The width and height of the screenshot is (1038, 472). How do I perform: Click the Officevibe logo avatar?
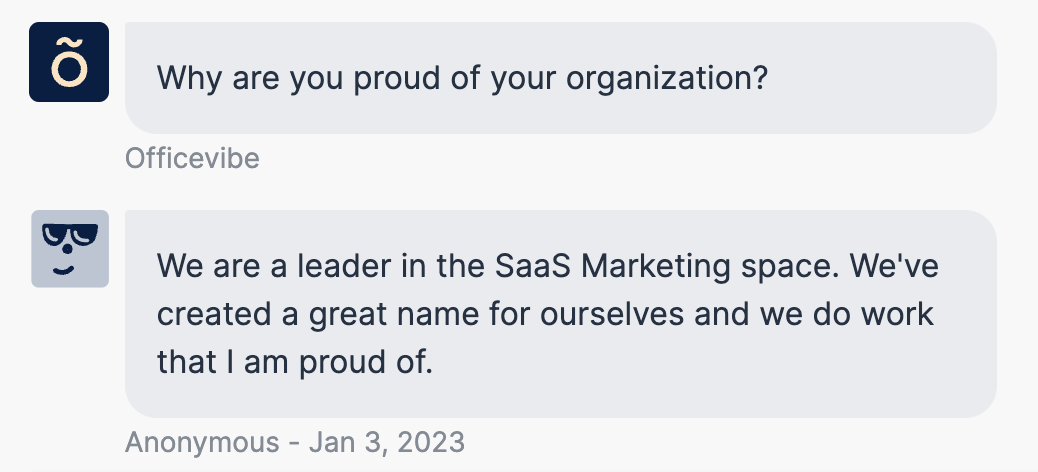[69, 62]
